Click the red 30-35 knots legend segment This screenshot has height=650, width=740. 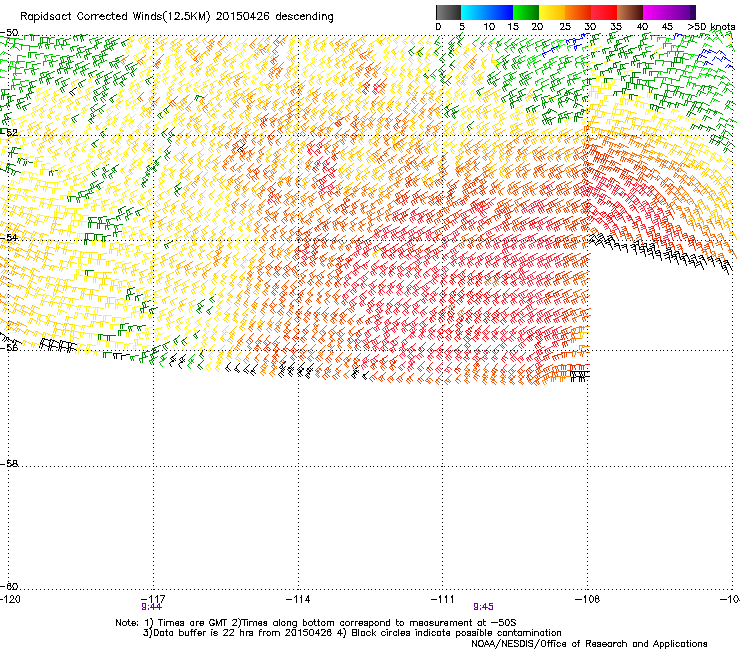coord(604,12)
